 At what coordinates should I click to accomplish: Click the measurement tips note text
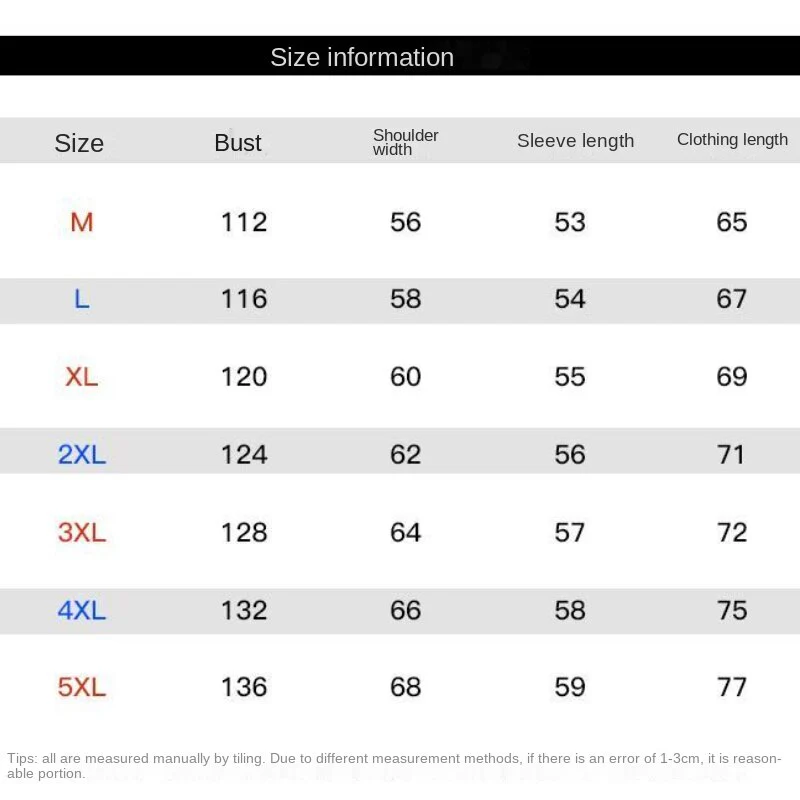[x=394, y=766]
